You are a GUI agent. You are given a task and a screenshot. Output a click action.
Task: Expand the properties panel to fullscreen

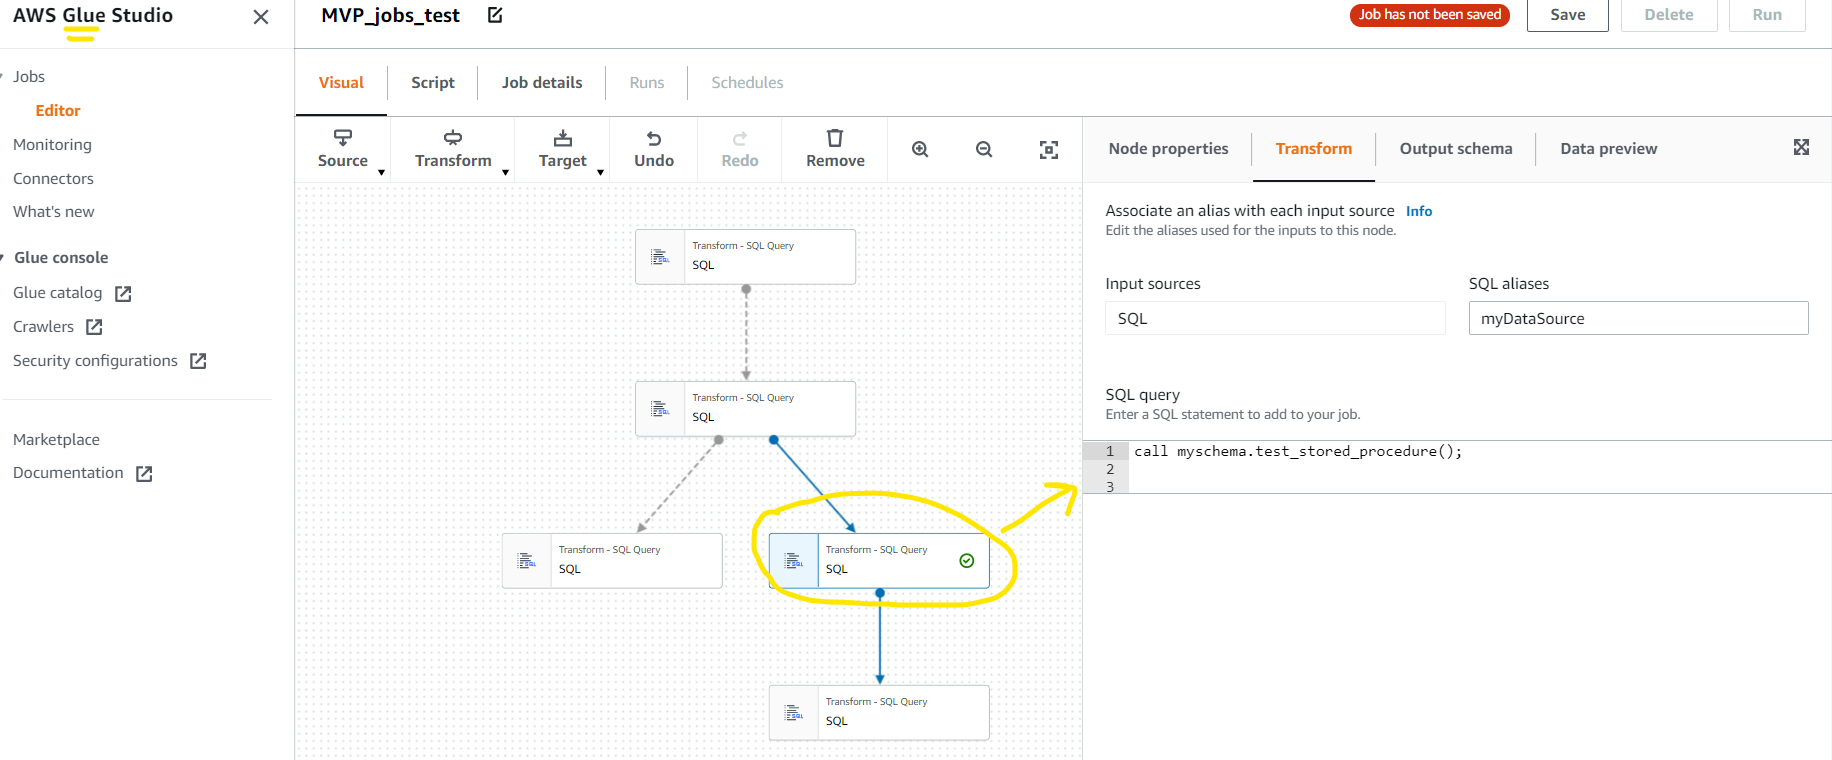pyautogui.click(x=1801, y=147)
